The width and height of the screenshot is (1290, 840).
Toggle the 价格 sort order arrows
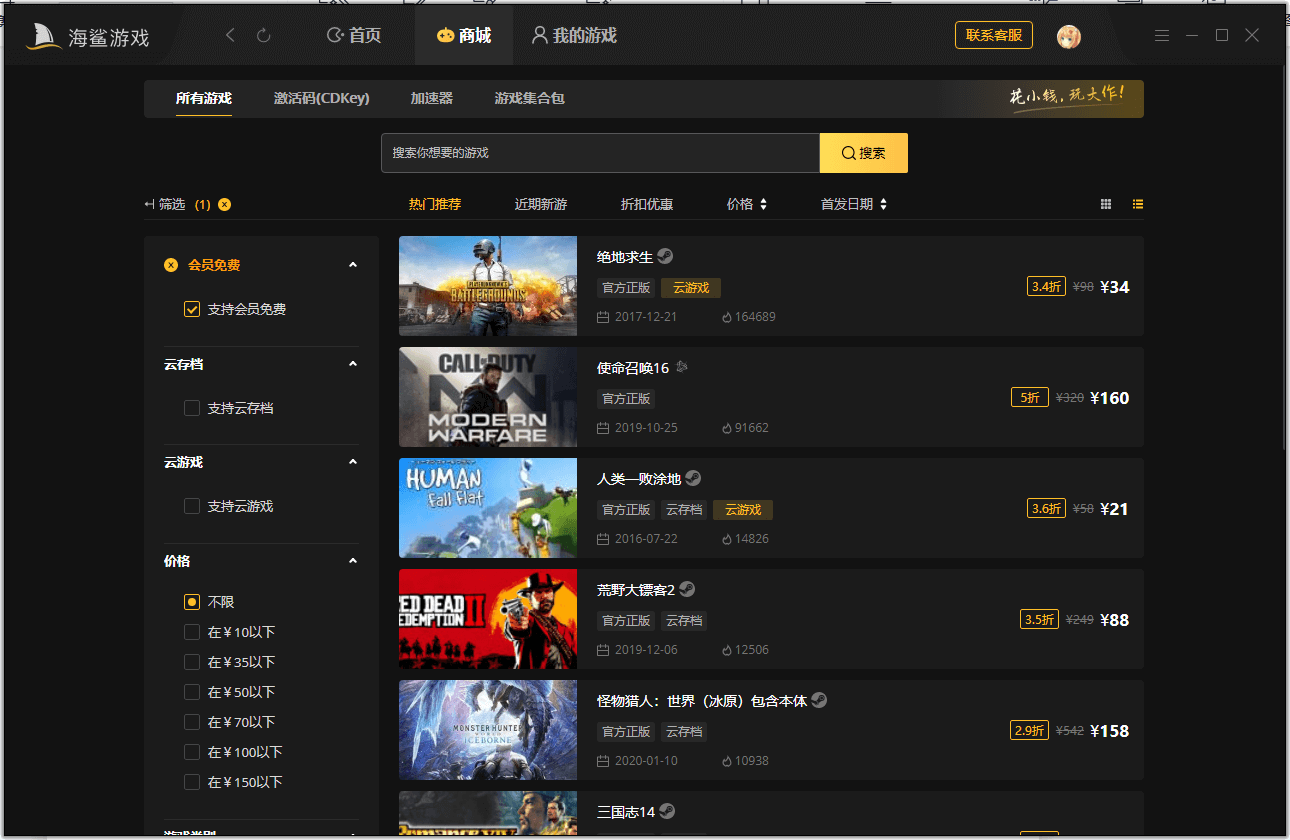(765, 203)
